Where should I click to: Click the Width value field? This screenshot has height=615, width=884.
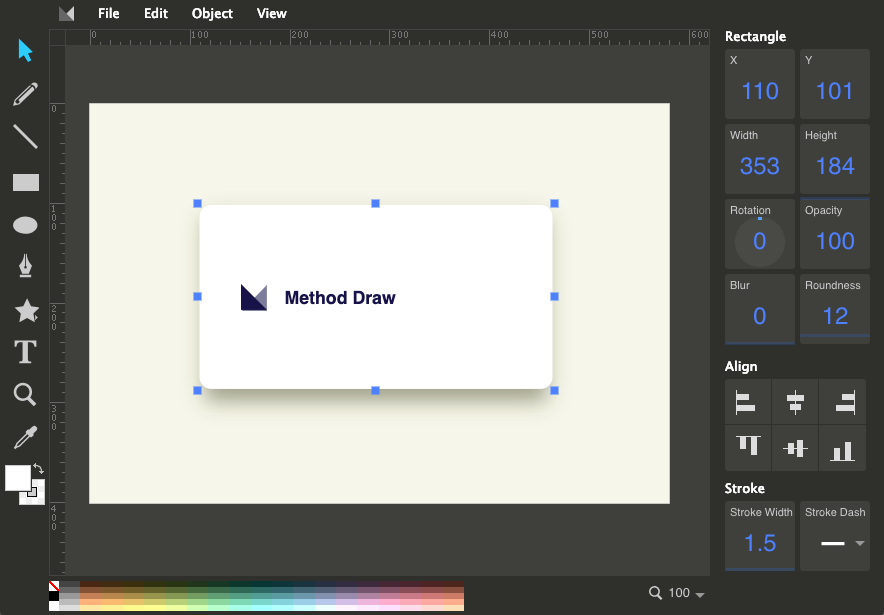pyautogui.click(x=759, y=166)
